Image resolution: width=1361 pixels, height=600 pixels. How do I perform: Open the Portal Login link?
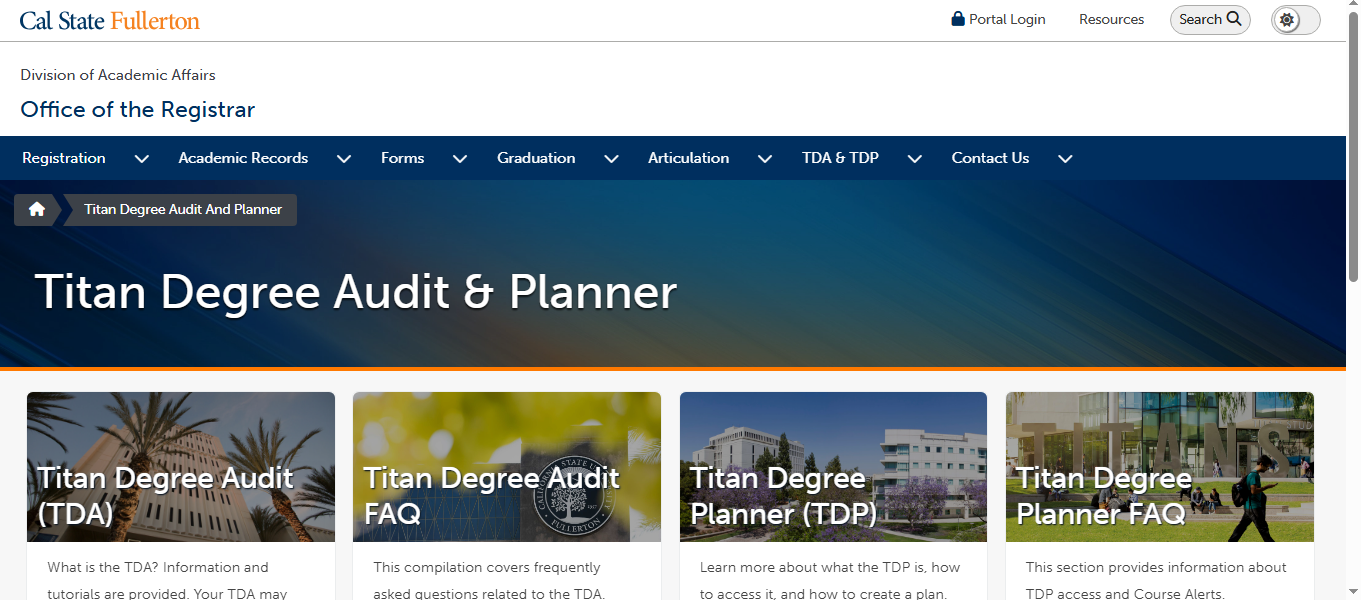[x=998, y=19]
